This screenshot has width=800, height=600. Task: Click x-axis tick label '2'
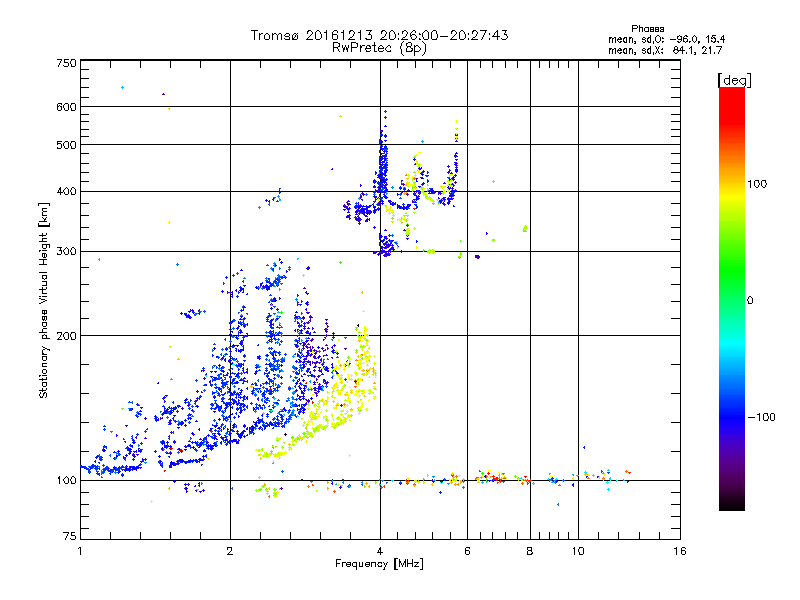click(230, 551)
